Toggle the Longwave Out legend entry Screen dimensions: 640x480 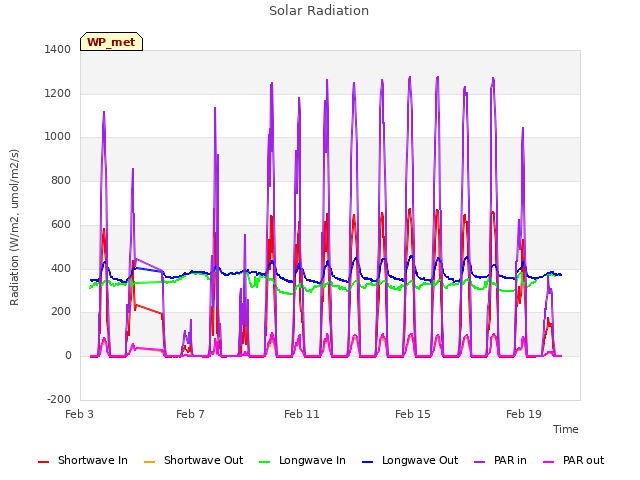[x=410, y=460]
